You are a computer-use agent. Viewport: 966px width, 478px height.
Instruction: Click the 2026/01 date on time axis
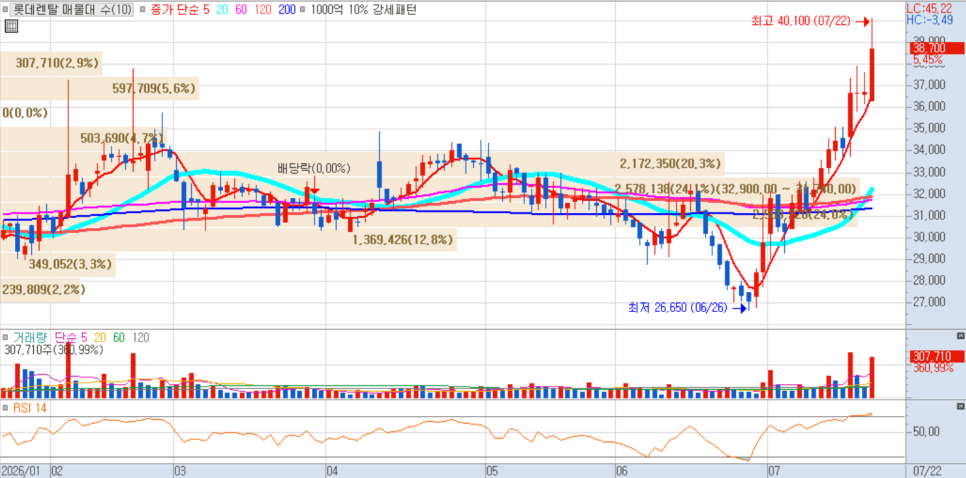point(22,471)
